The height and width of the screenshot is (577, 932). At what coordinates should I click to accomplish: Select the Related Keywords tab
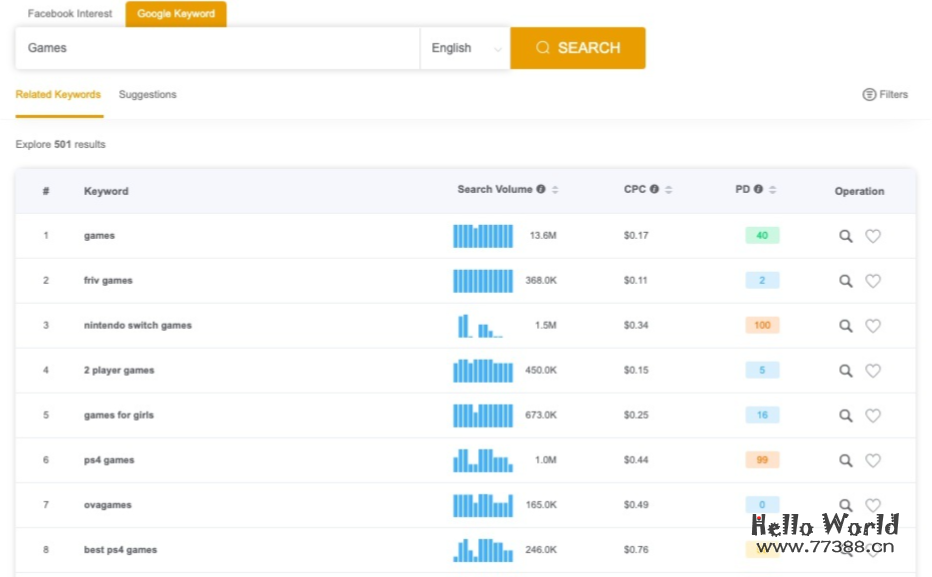point(58,95)
